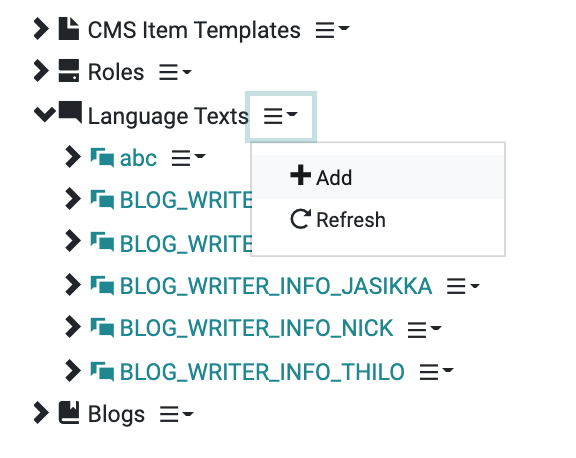Choose Add from the dropdown menu
This screenshot has width=576, height=458.
378,177
